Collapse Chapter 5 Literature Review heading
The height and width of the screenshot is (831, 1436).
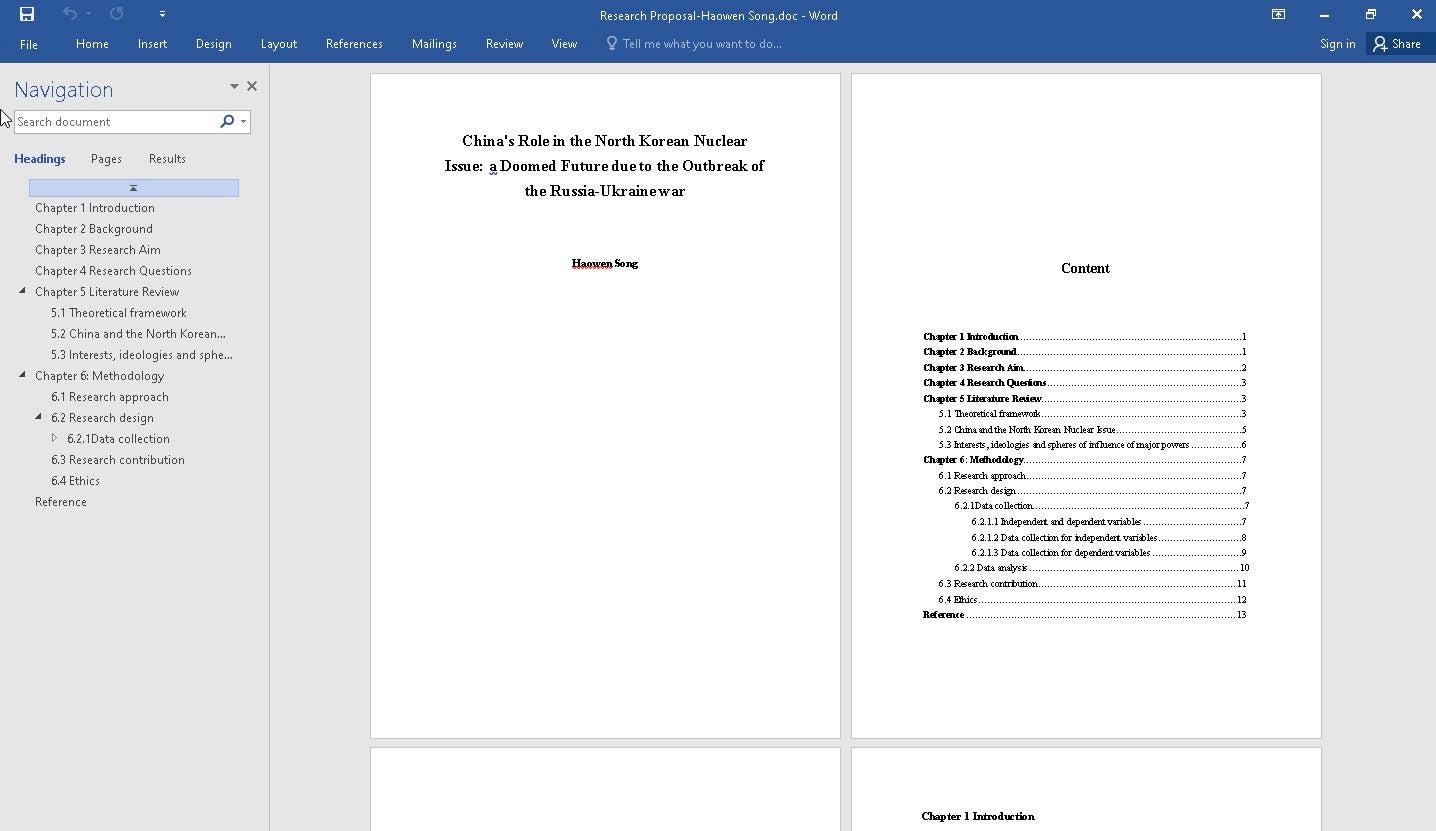tap(22, 292)
